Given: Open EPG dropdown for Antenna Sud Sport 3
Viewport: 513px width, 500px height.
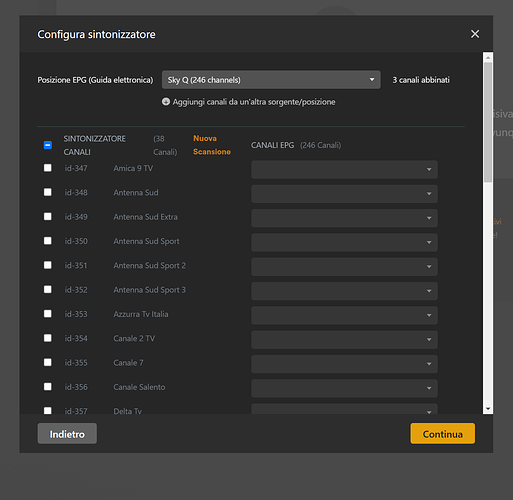Looking at the screenshot, I should (x=344, y=291).
